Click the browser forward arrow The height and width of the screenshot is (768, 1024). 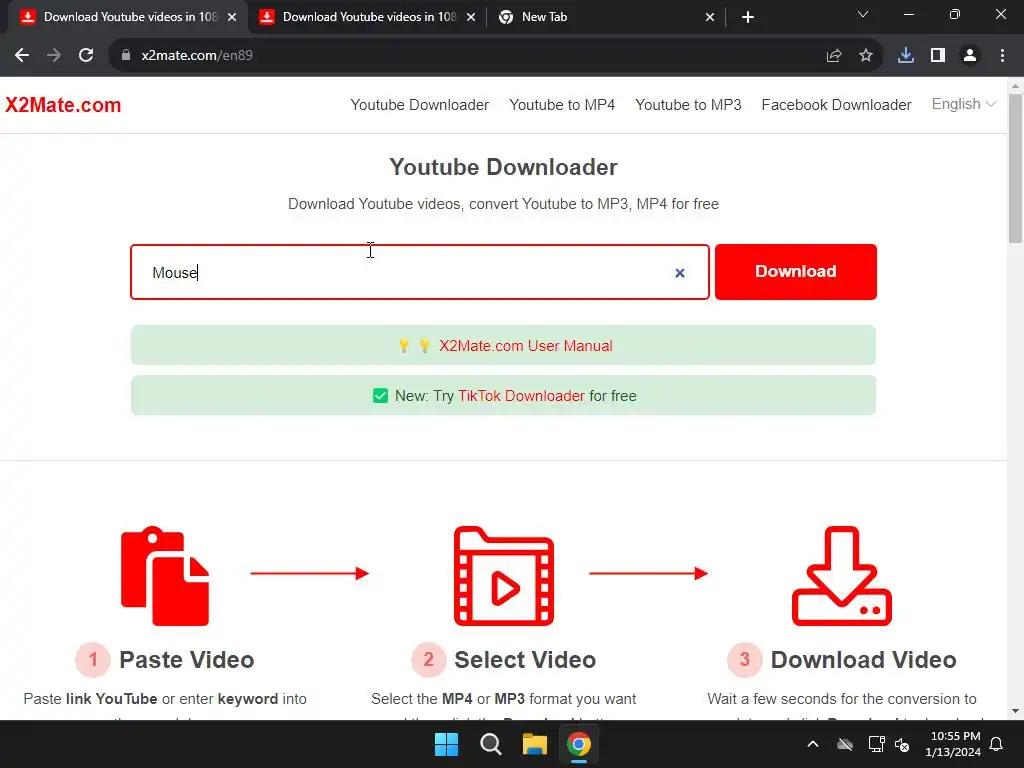(x=54, y=56)
